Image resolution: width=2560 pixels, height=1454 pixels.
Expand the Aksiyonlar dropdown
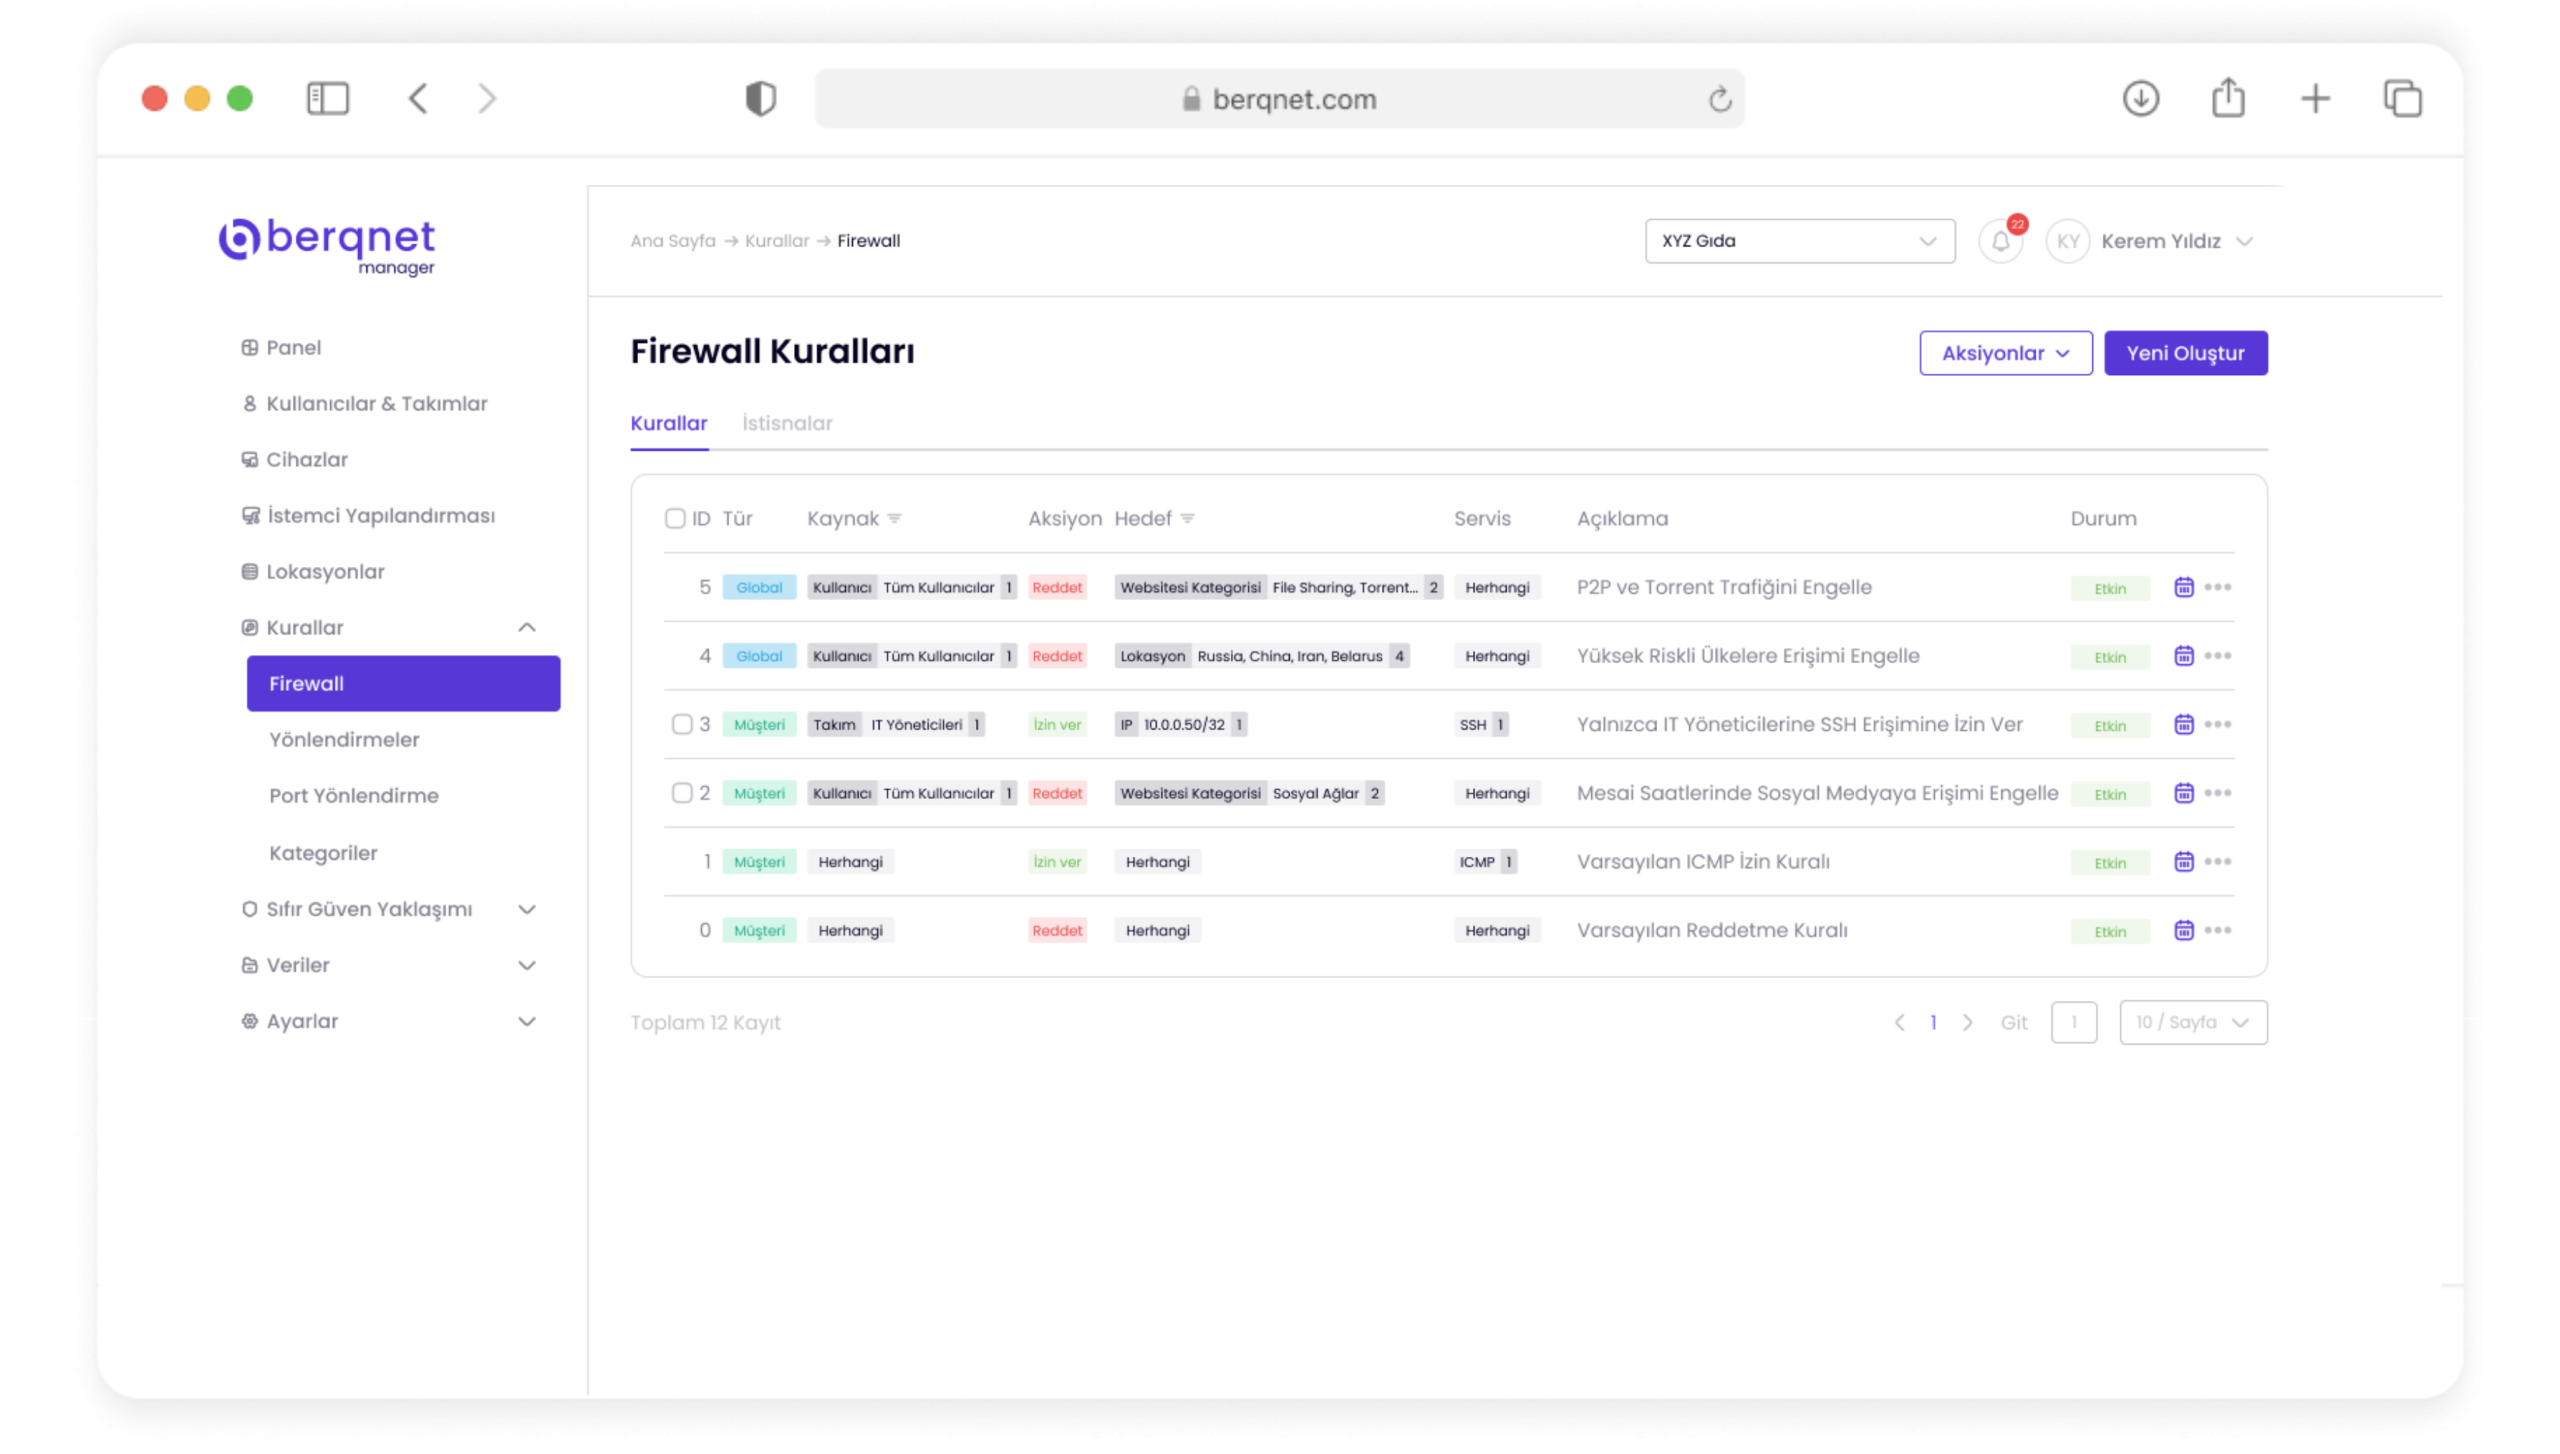click(x=2005, y=353)
